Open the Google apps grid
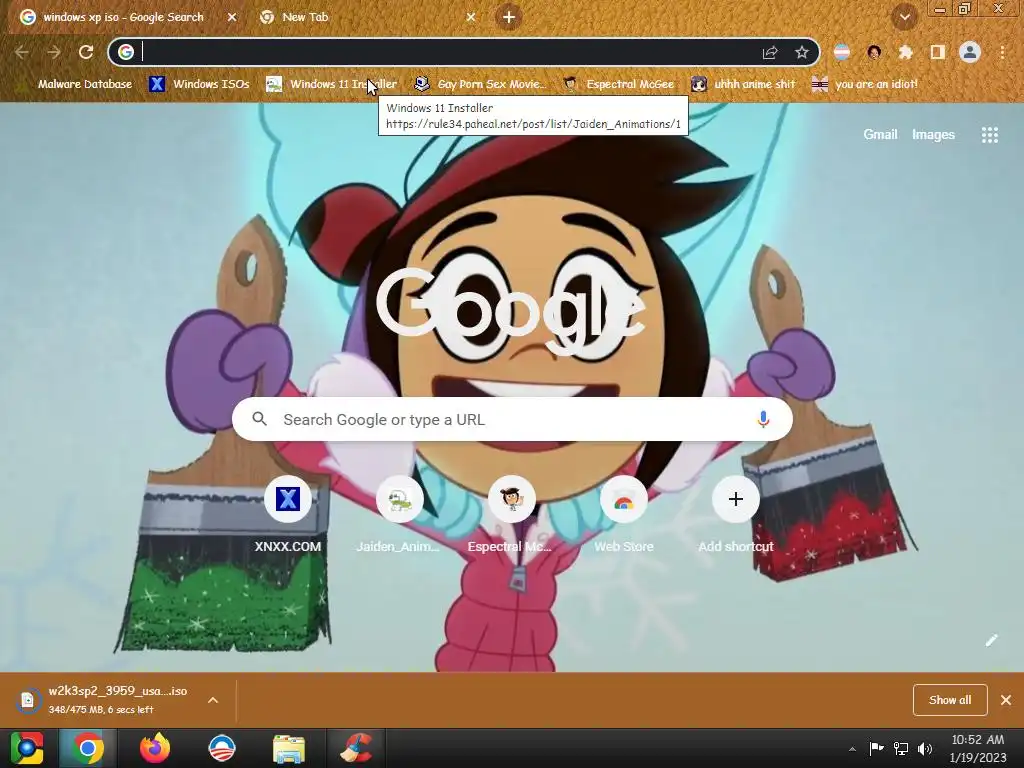This screenshot has width=1024, height=768. click(x=990, y=135)
